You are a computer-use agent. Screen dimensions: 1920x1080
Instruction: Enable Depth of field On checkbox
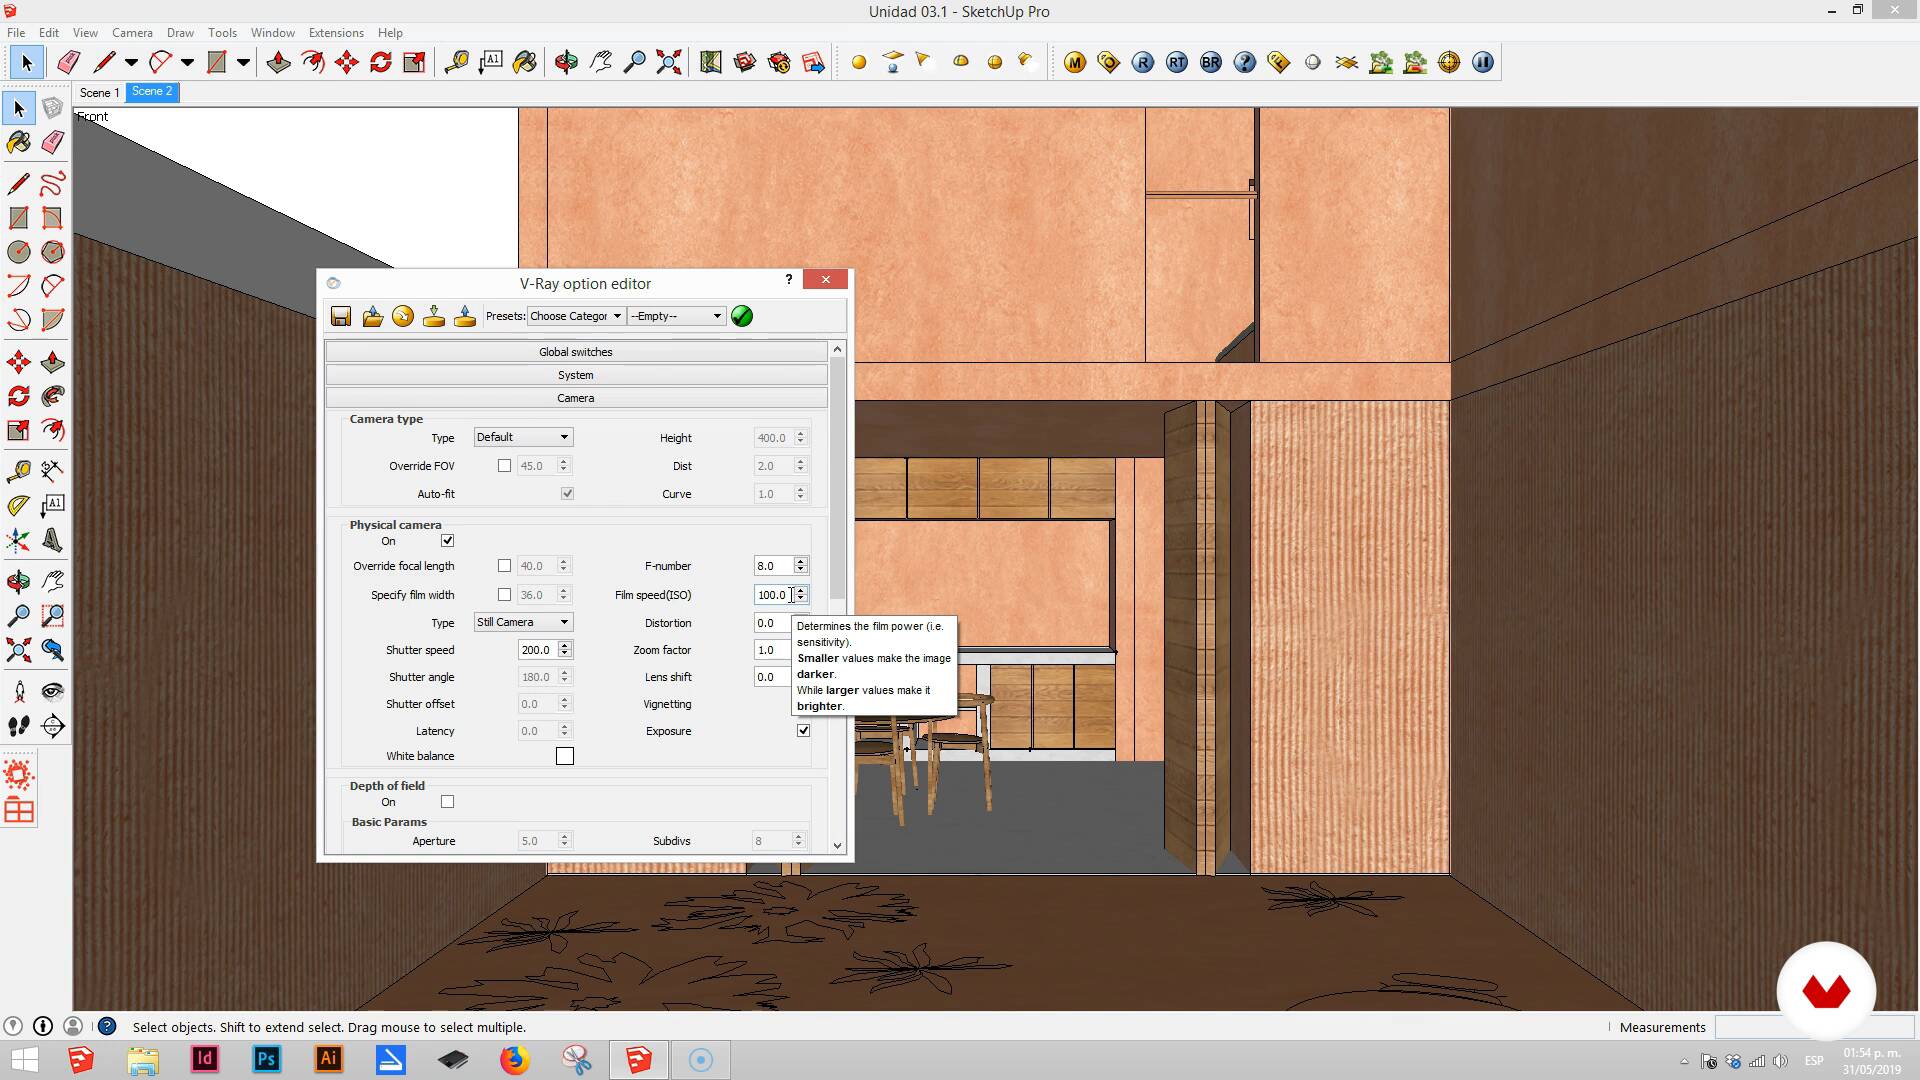447,802
